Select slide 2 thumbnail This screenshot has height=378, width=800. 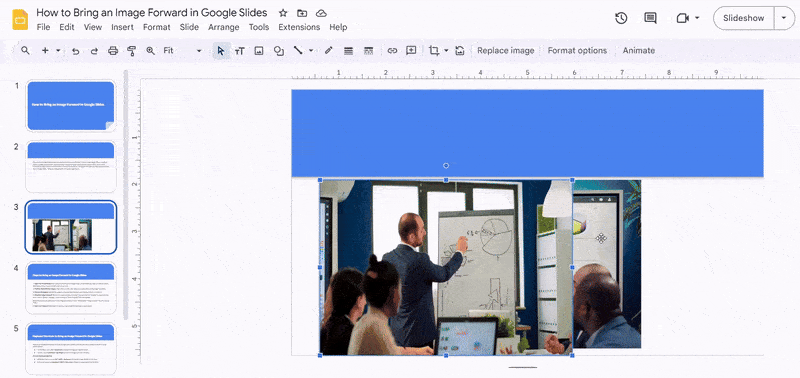[x=71, y=166]
